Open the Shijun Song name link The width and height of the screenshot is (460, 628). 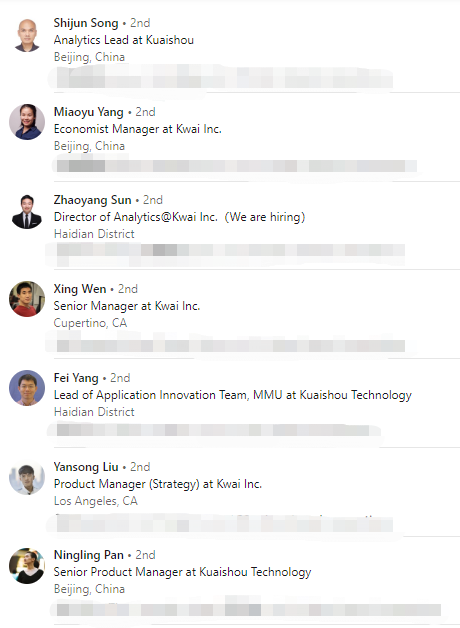(86, 23)
